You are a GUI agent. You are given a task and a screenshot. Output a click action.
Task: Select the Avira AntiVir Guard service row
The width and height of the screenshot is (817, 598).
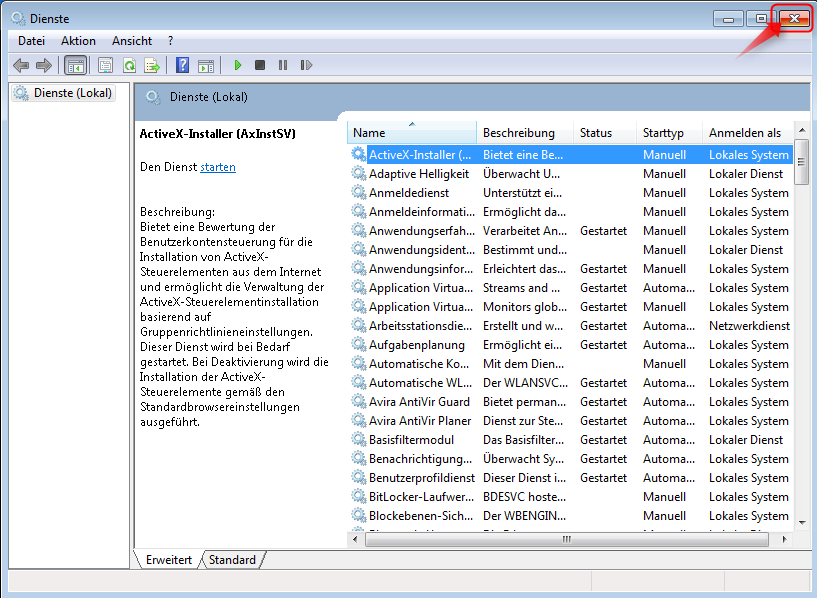(420, 401)
